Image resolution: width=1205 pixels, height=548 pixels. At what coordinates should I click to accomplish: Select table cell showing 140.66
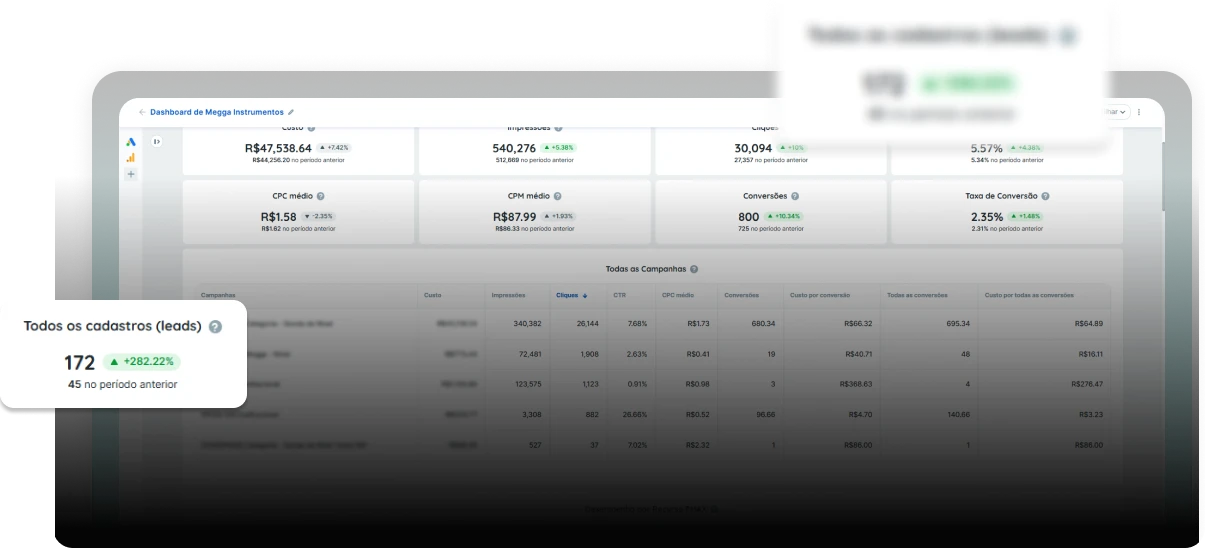(957, 414)
